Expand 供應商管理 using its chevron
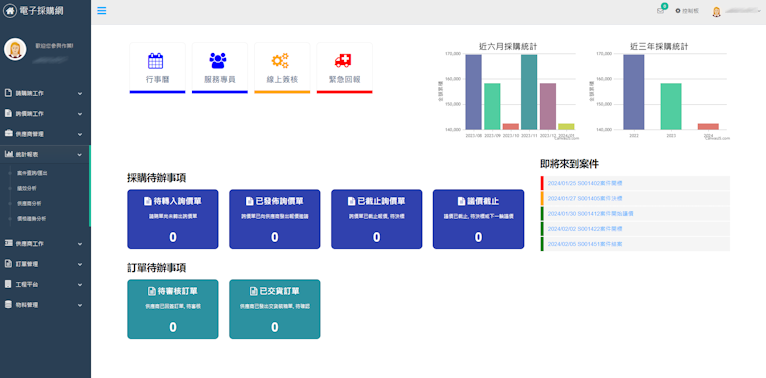 click(80, 134)
